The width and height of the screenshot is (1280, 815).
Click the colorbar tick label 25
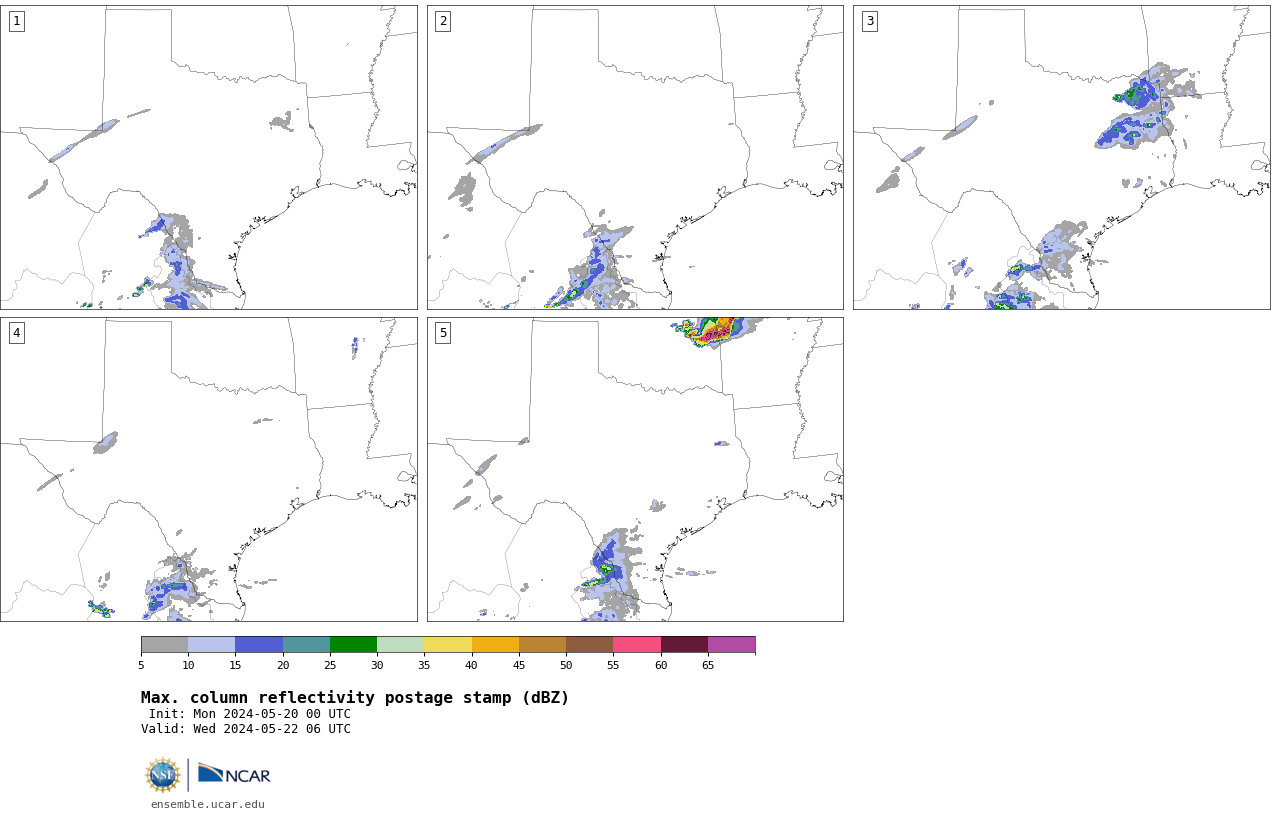[x=330, y=665]
